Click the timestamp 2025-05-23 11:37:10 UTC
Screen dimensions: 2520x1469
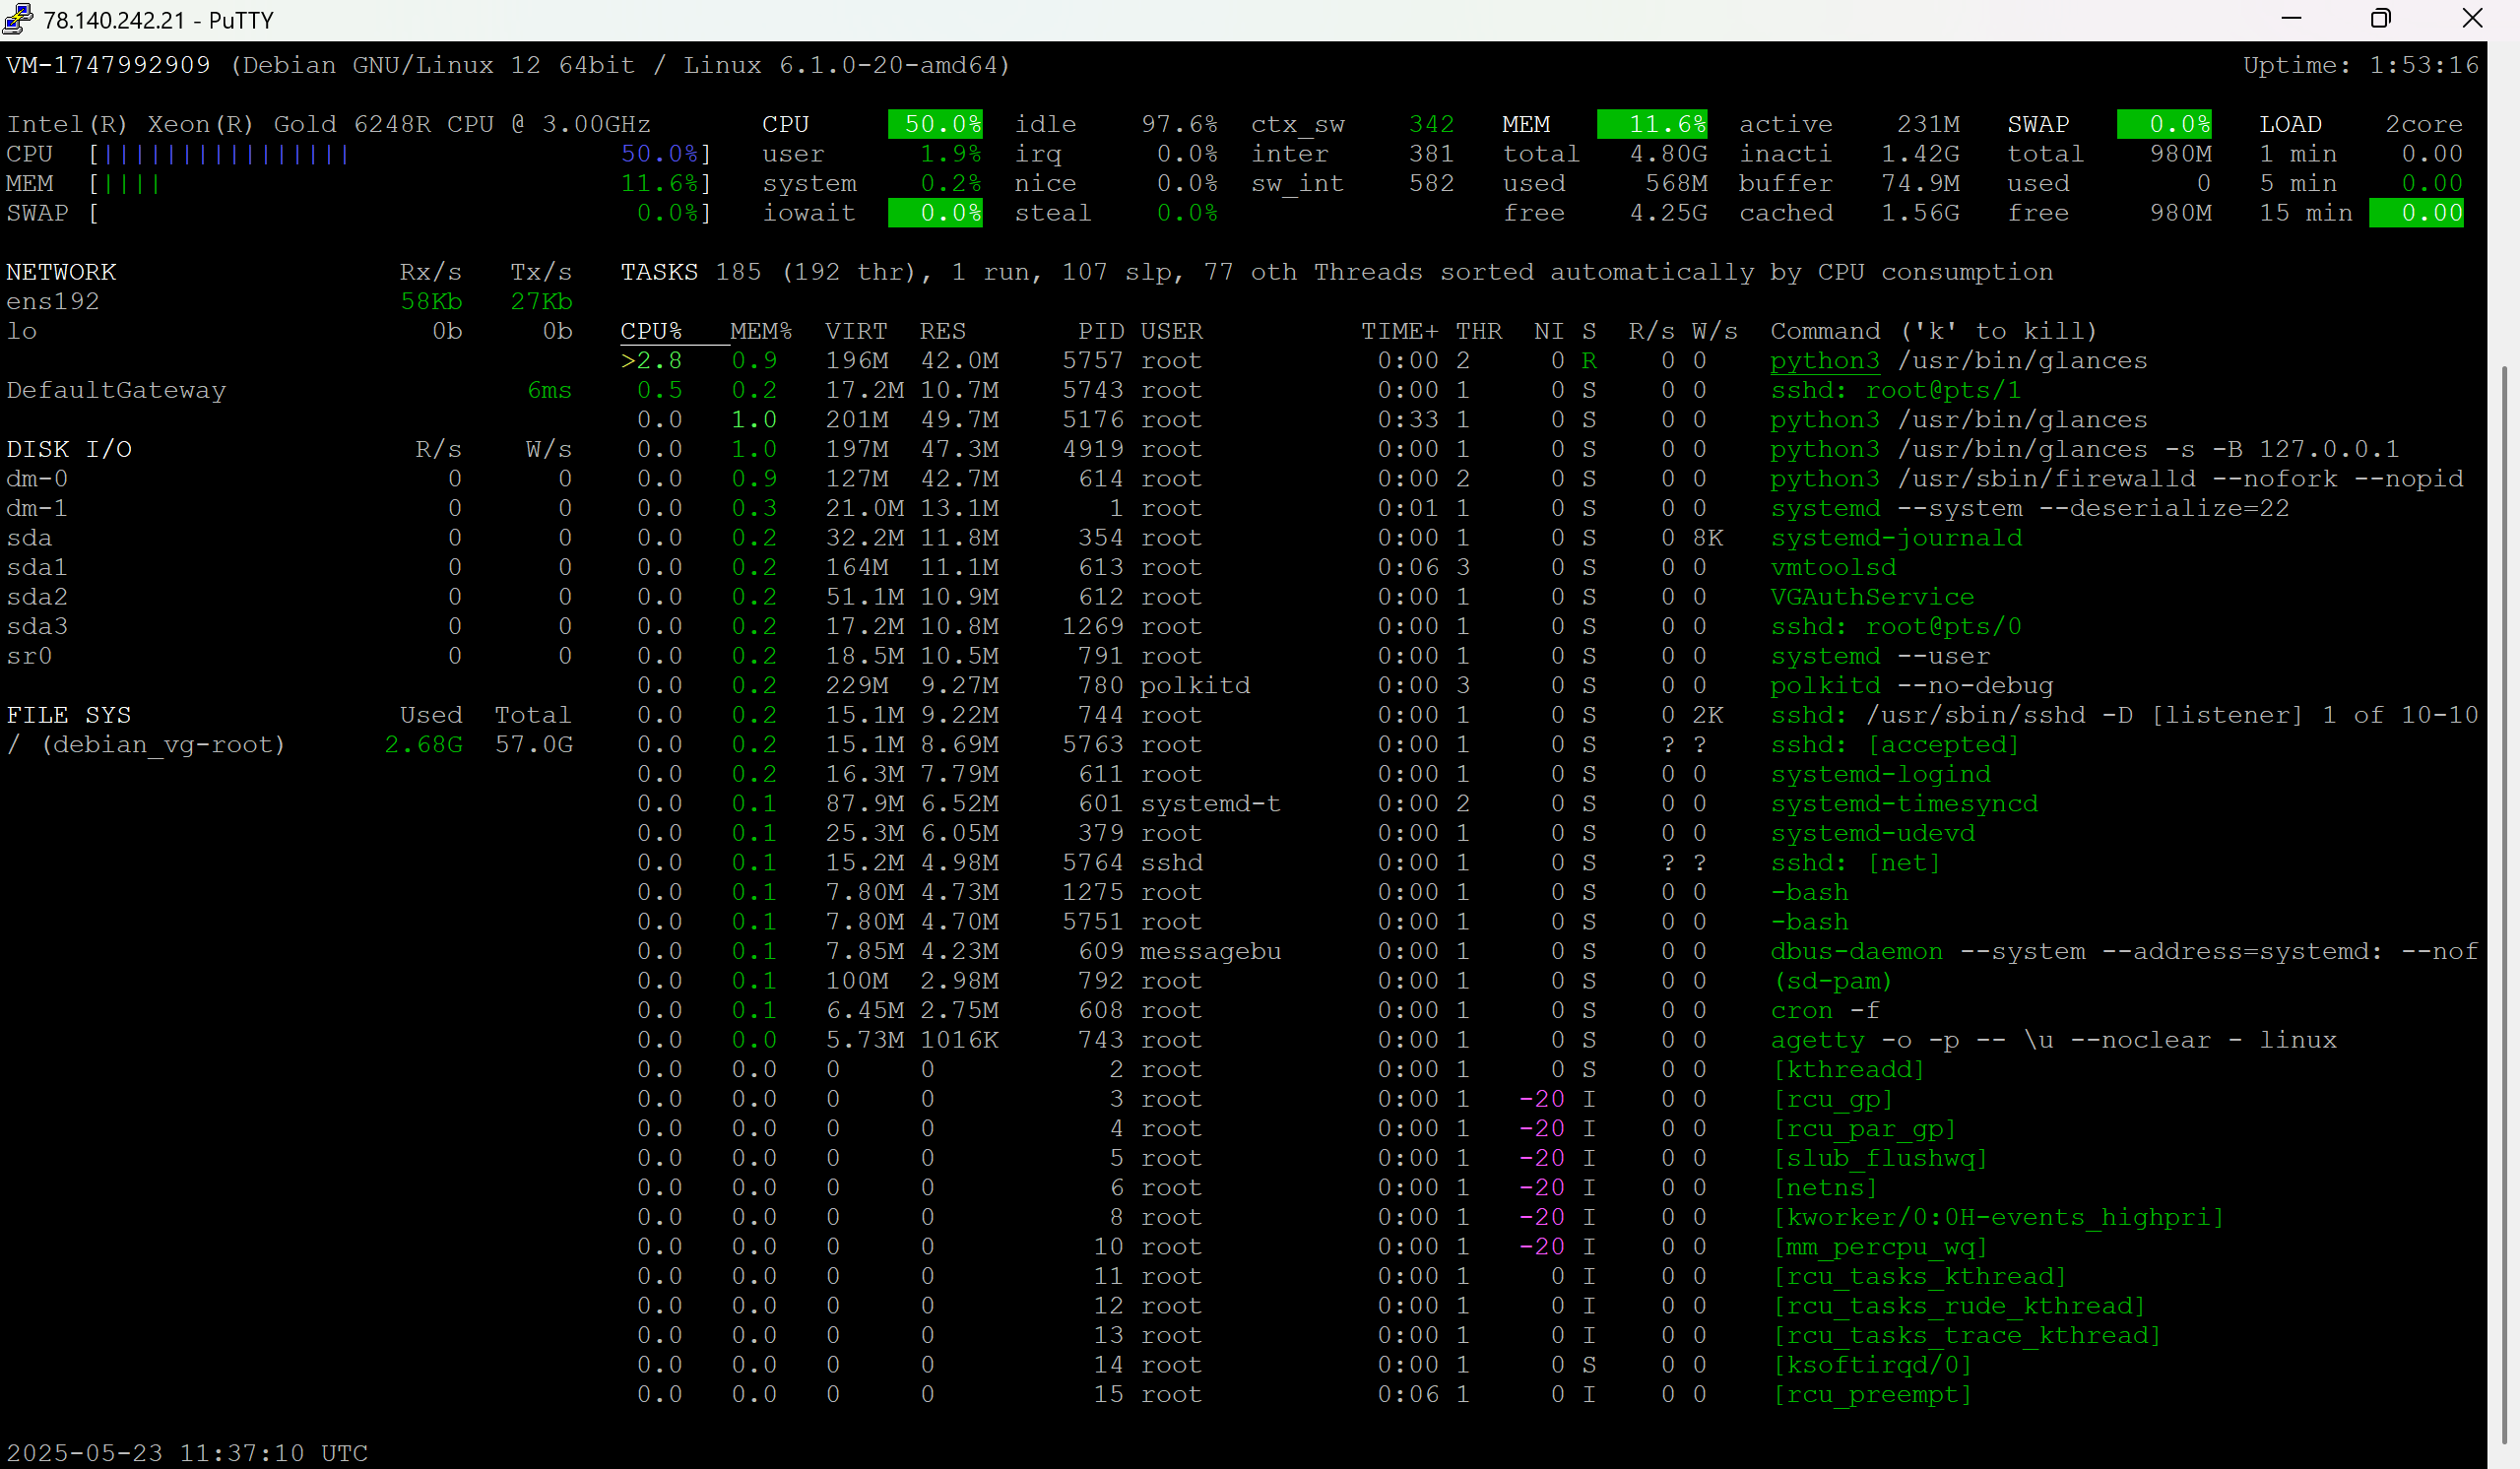click(x=187, y=1453)
